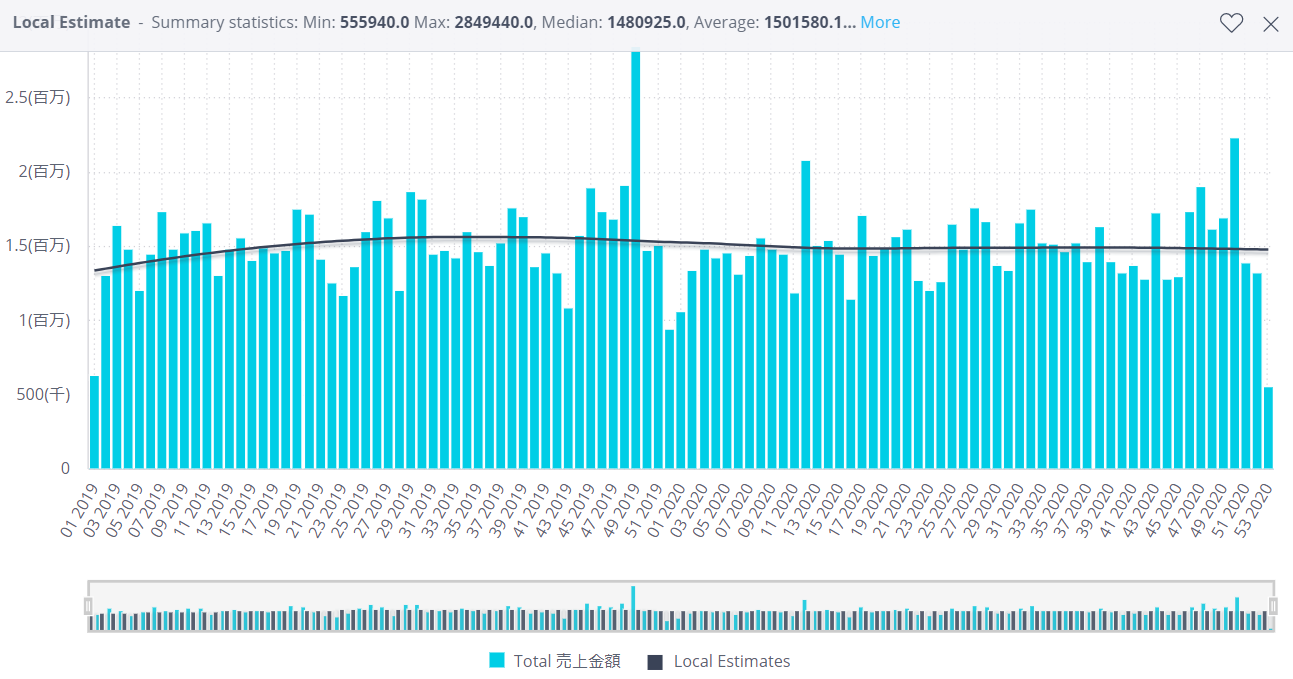Click the Max 2849440.0 statistic value

click(494, 22)
